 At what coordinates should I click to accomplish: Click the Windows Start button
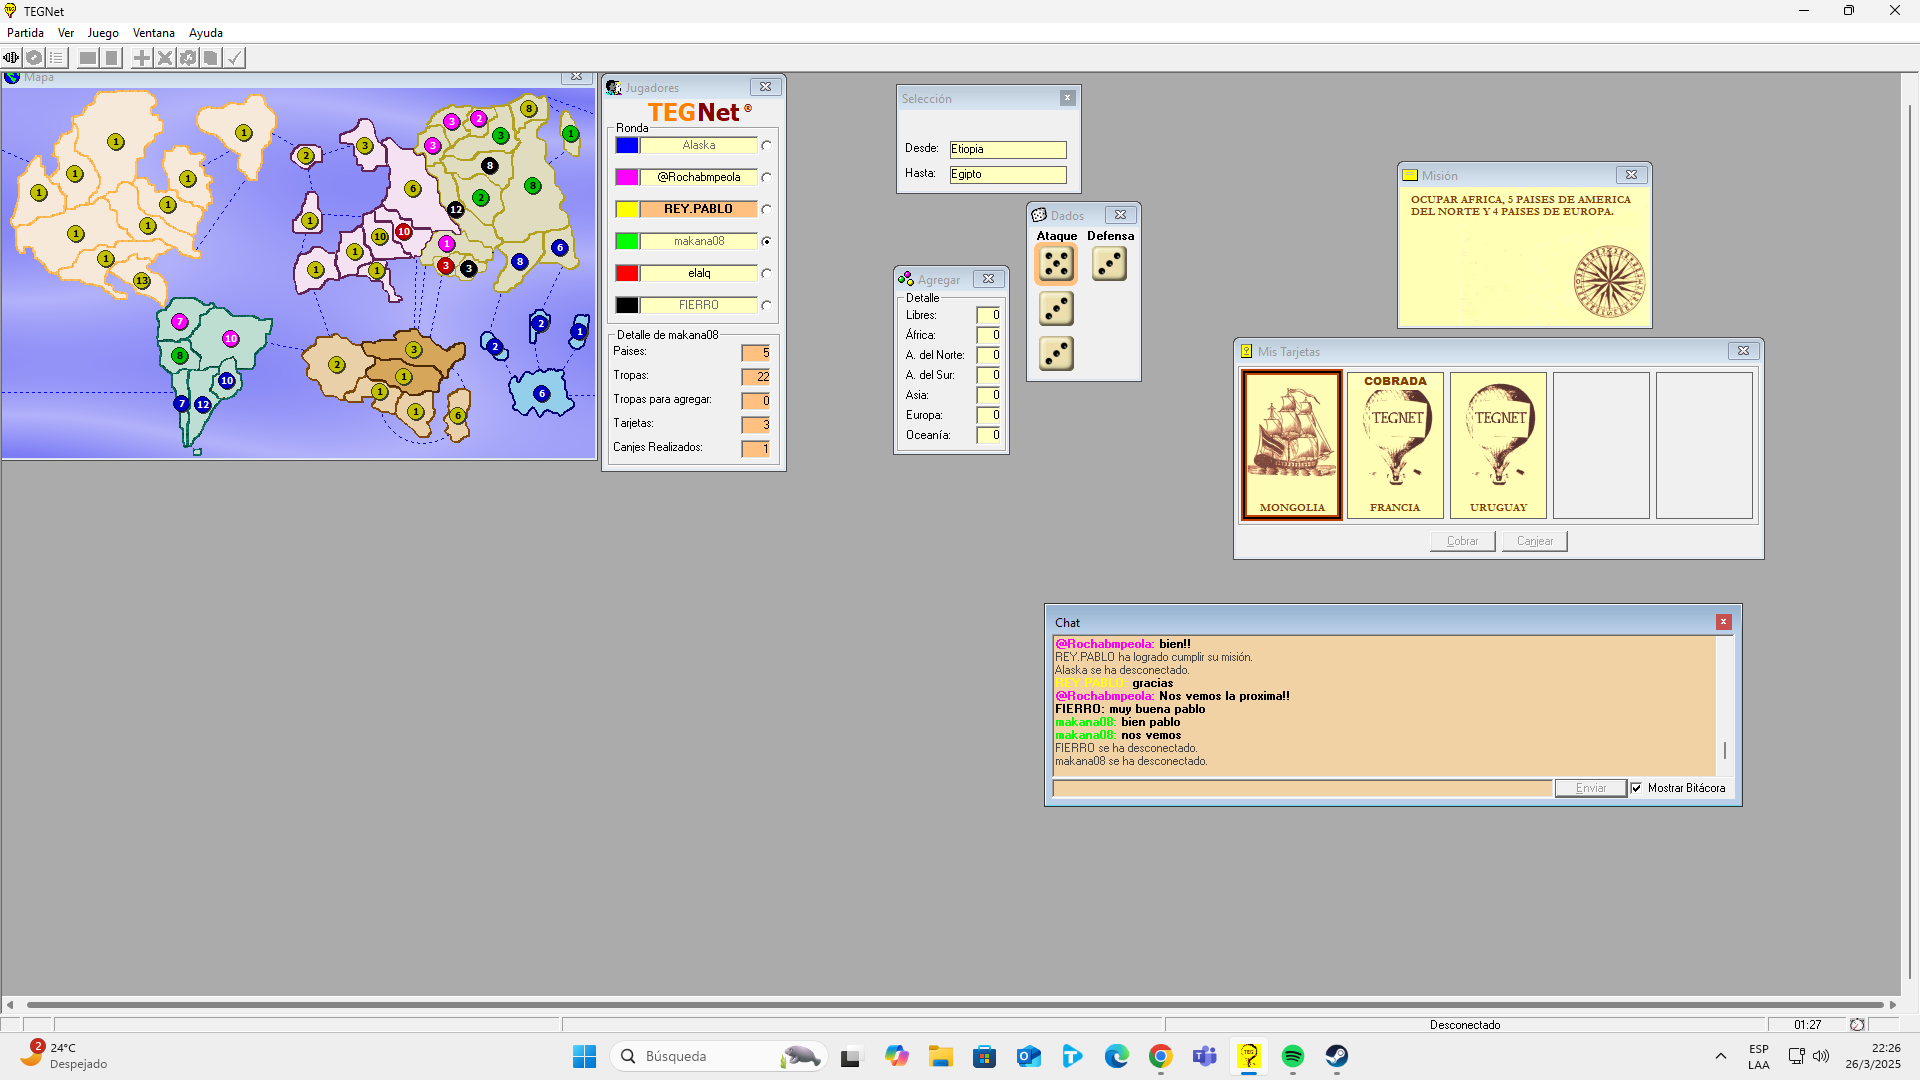(584, 1056)
